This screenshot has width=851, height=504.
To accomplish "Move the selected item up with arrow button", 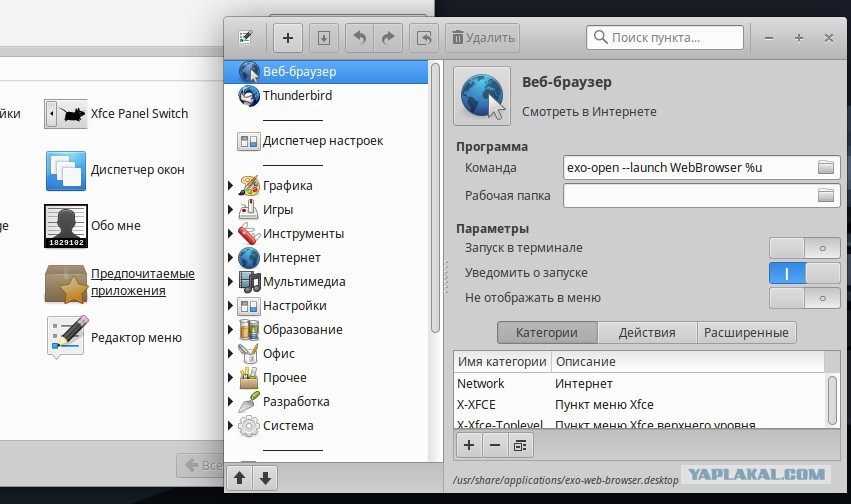I will pyautogui.click(x=239, y=479).
